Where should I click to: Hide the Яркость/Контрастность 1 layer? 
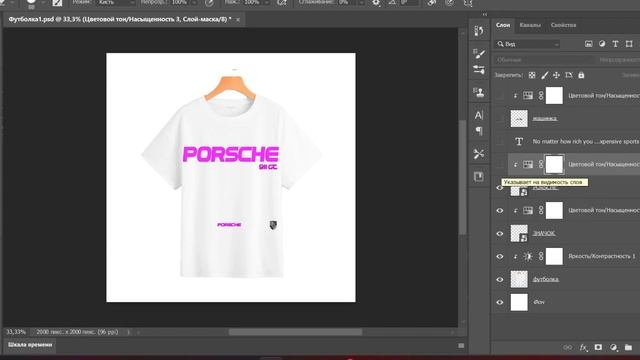coord(500,256)
